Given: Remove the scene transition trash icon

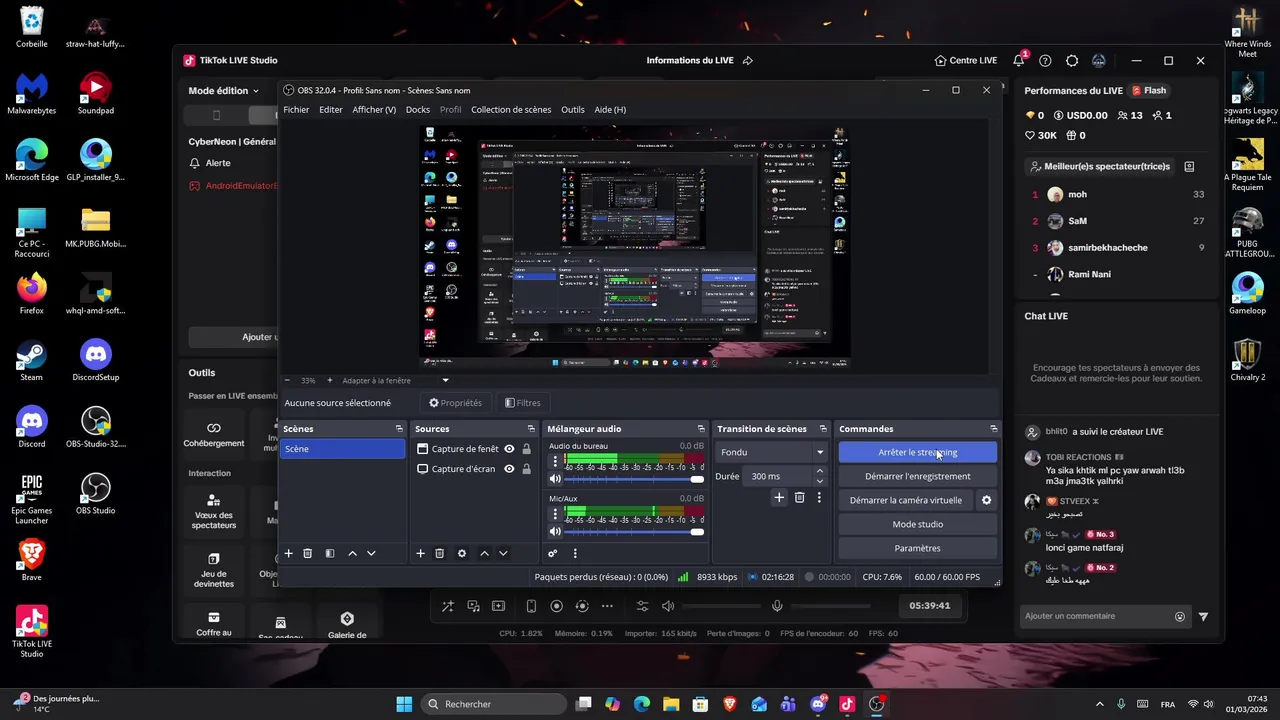Looking at the screenshot, I should tap(799, 497).
